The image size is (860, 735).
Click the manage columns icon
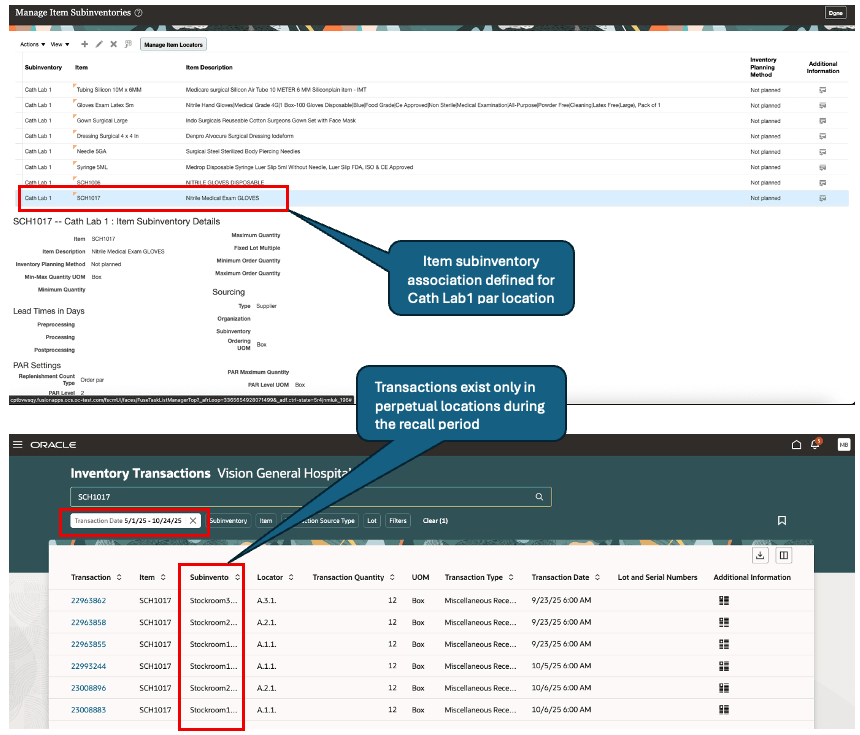coord(784,555)
